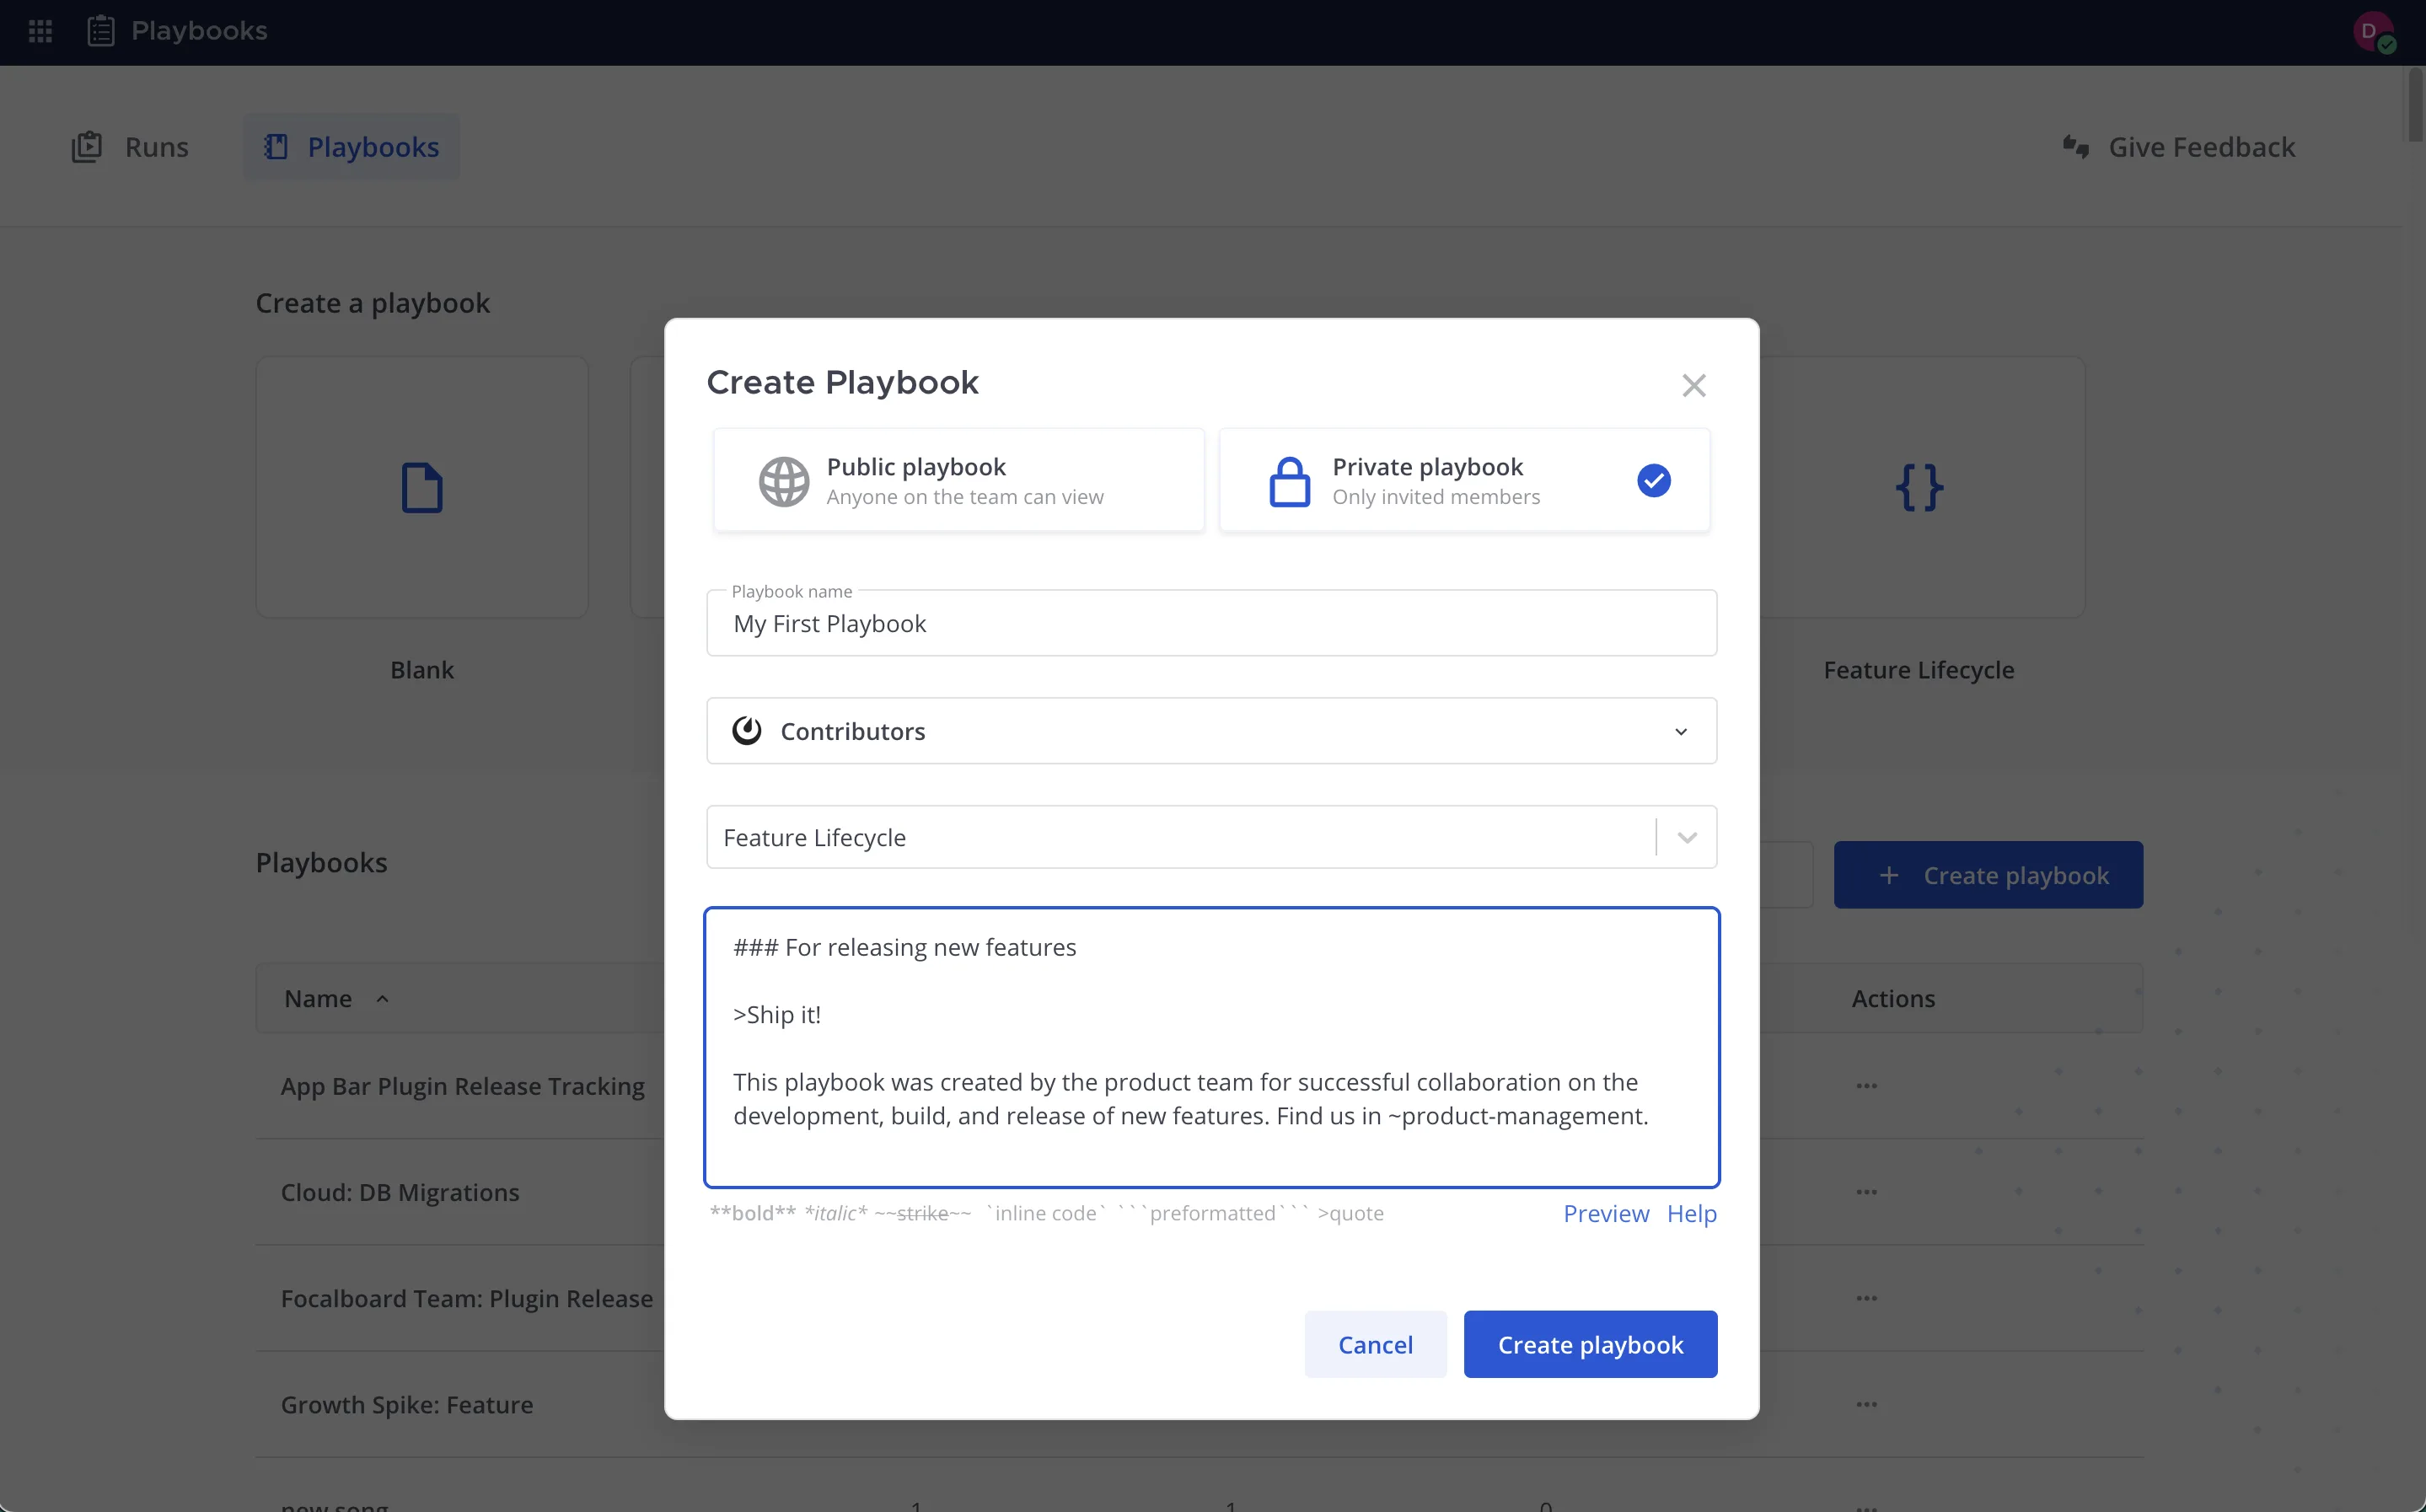Screen dimensions: 2426x1512
Task: Click the Give Feedback speech bubble icon
Action: coord(2075,147)
